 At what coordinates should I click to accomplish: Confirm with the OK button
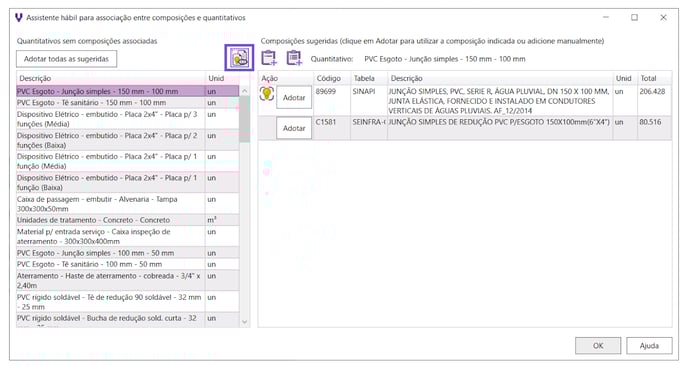point(598,345)
